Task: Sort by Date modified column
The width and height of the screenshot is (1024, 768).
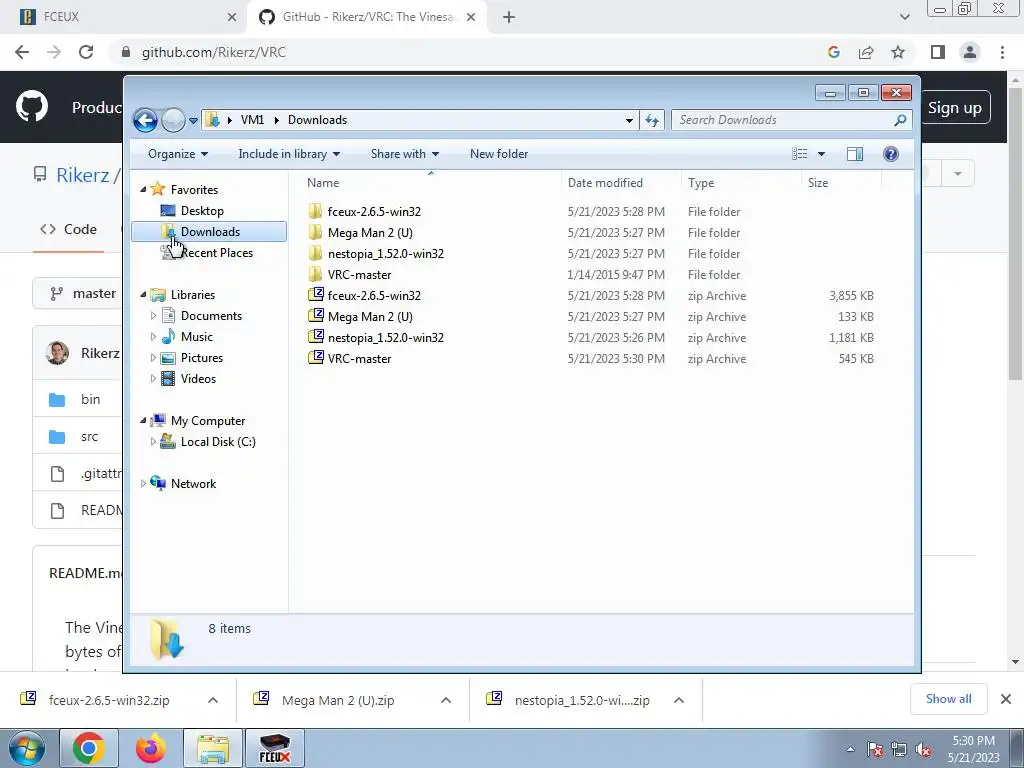Action: 621,183
